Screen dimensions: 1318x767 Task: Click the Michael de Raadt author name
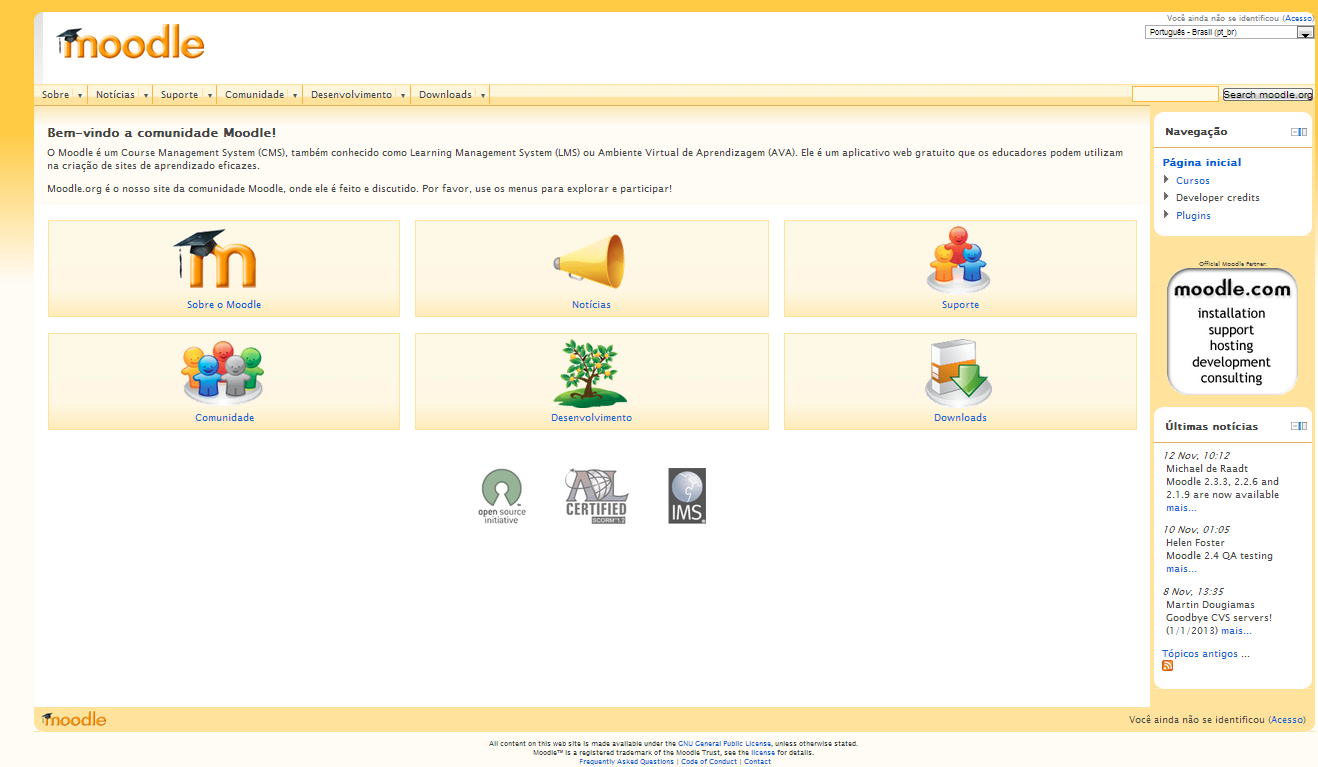(x=1207, y=469)
